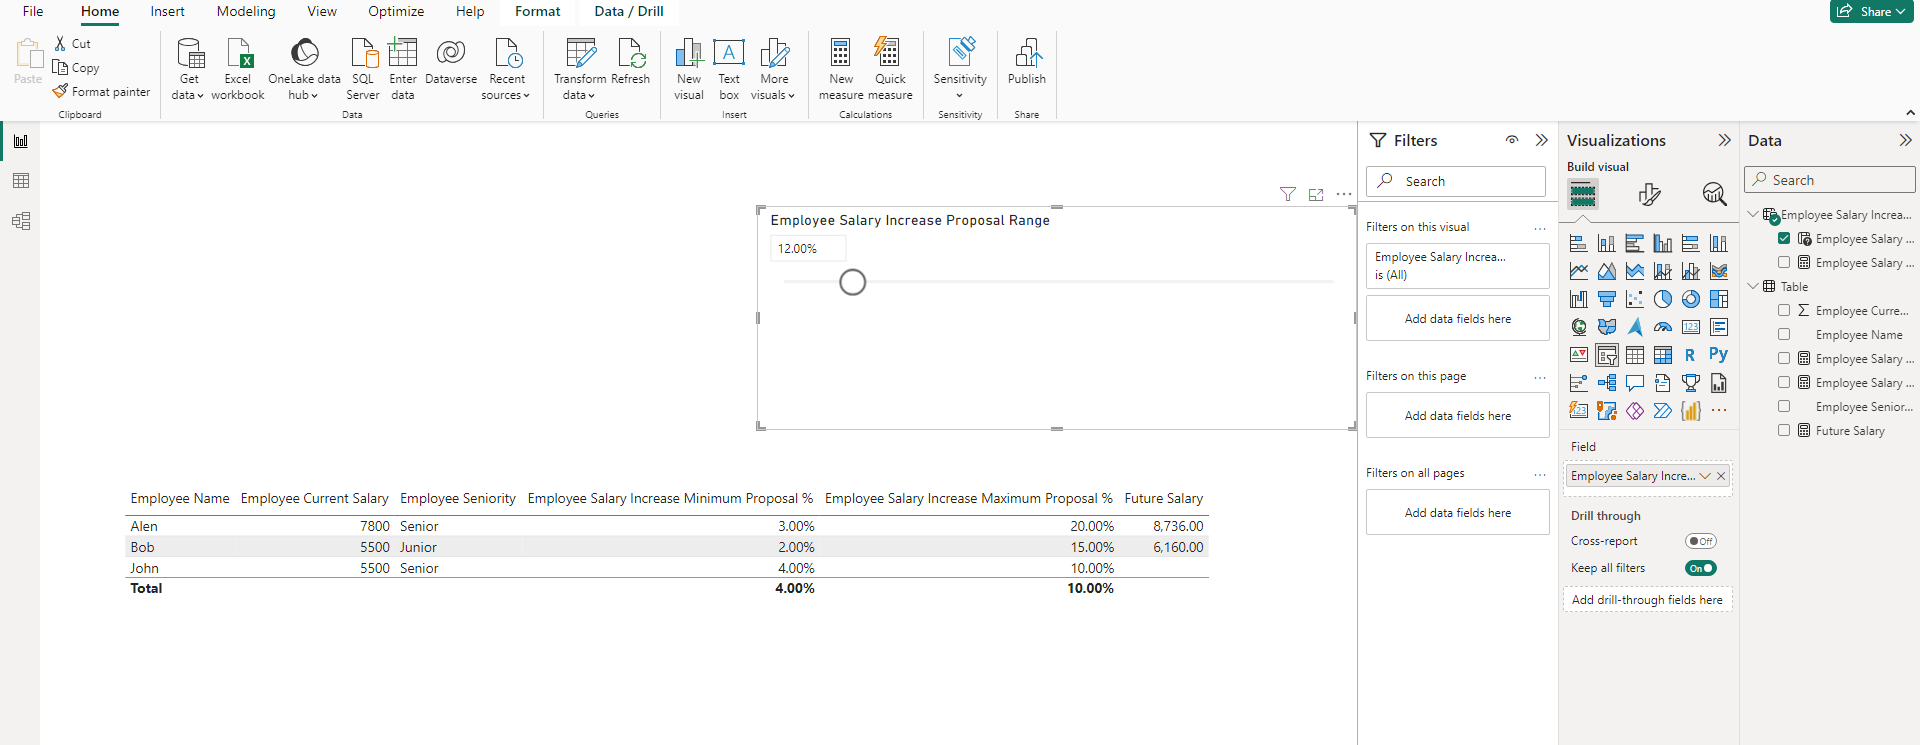The width and height of the screenshot is (1920, 745).
Task: Open the Field well item dropdown arrow
Action: click(x=1705, y=476)
